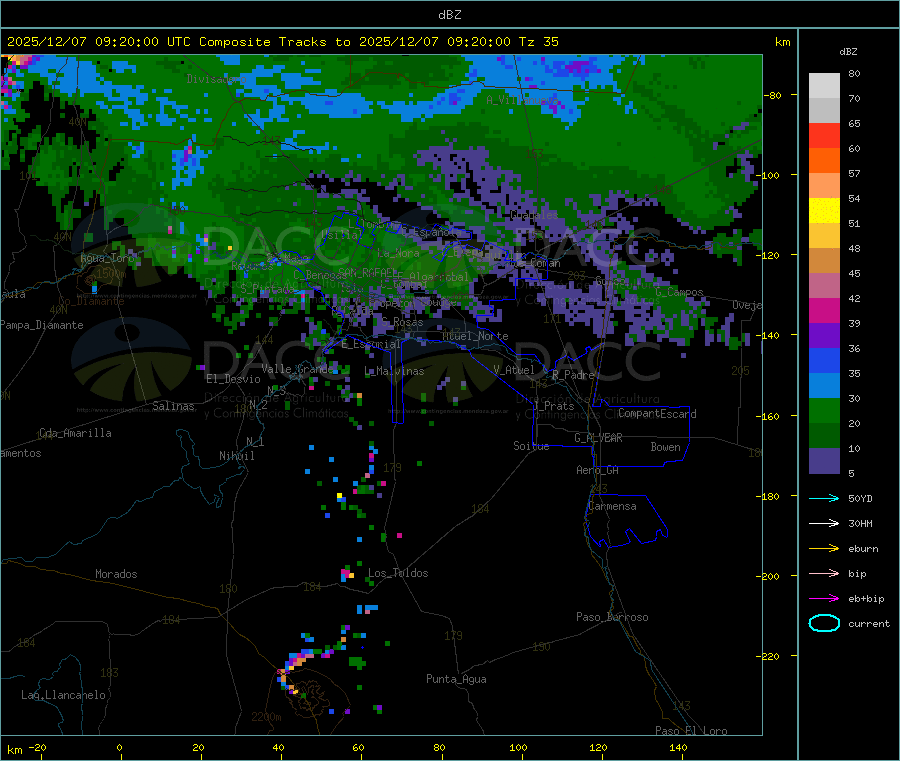
Task: Select the 42 dBZ pink swatch
Action: pyautogui.click(x=824, y=286)
